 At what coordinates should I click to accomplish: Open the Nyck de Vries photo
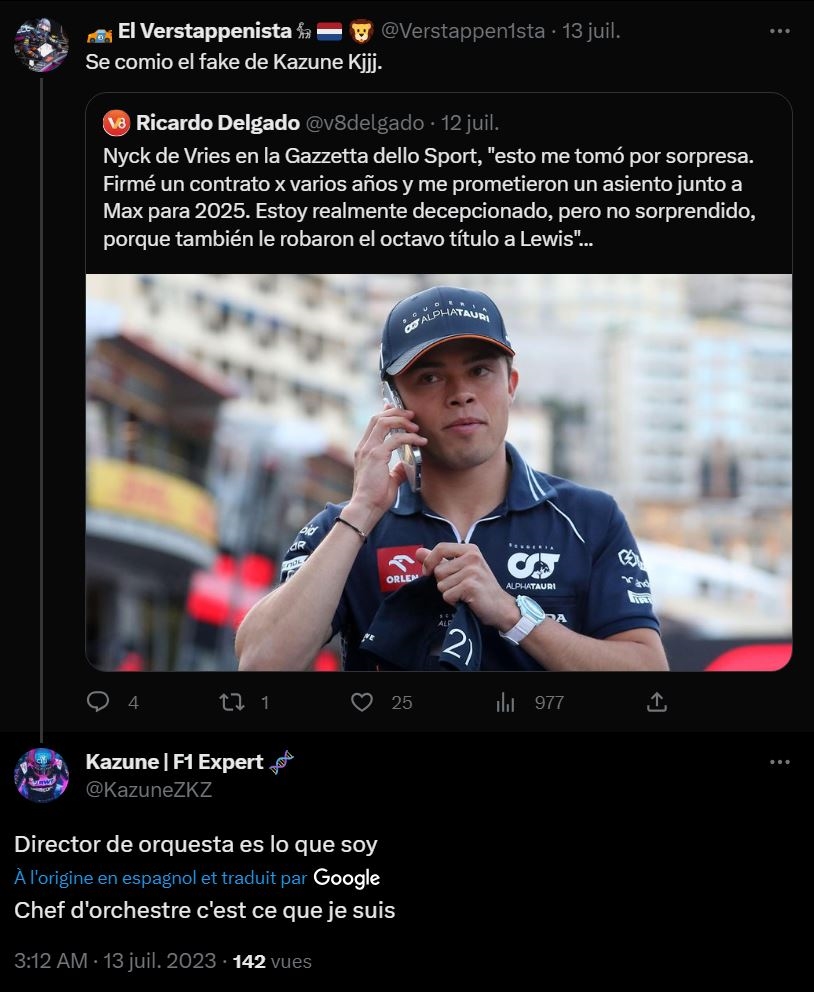click(x=438, y=472)
